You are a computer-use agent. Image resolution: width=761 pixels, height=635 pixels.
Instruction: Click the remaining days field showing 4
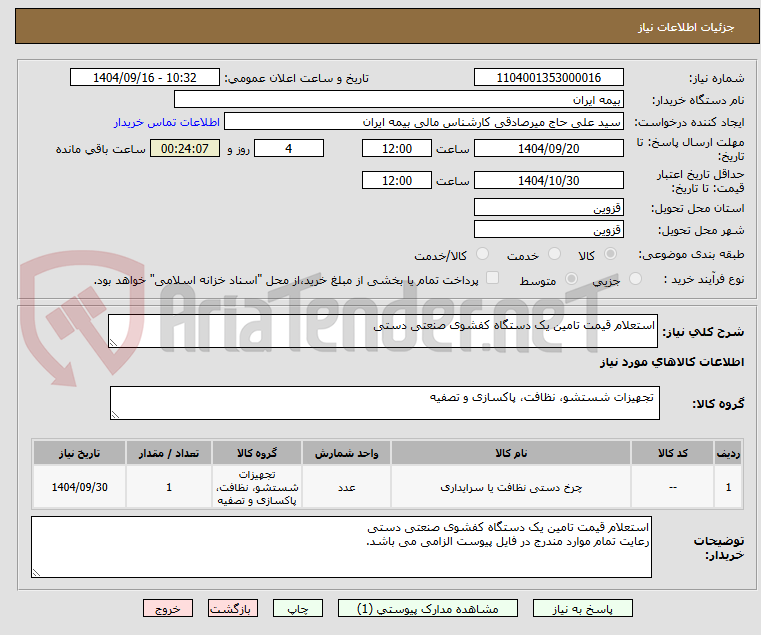289,149
